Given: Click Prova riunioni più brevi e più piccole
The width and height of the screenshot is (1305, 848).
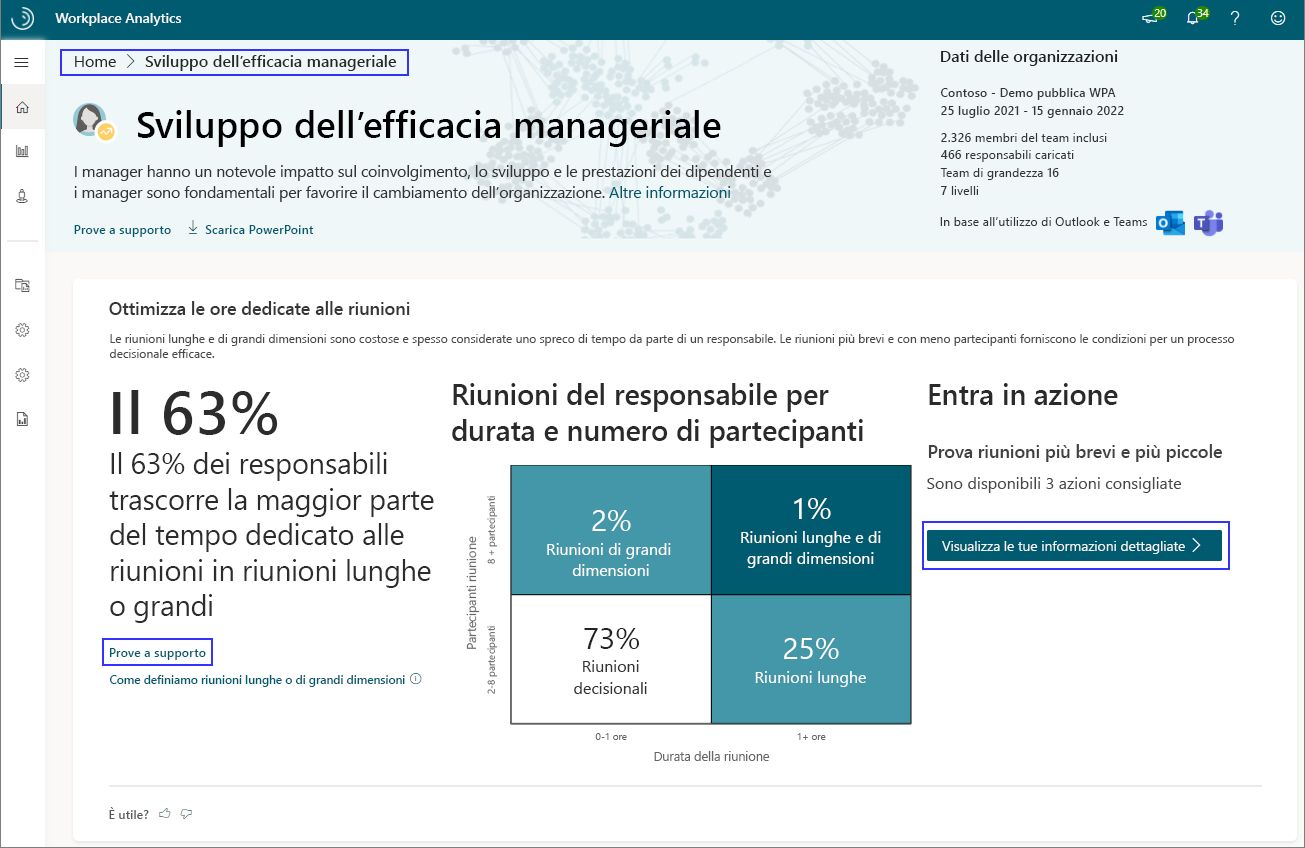Looking at the screenshot, I should coord(1075,452).
